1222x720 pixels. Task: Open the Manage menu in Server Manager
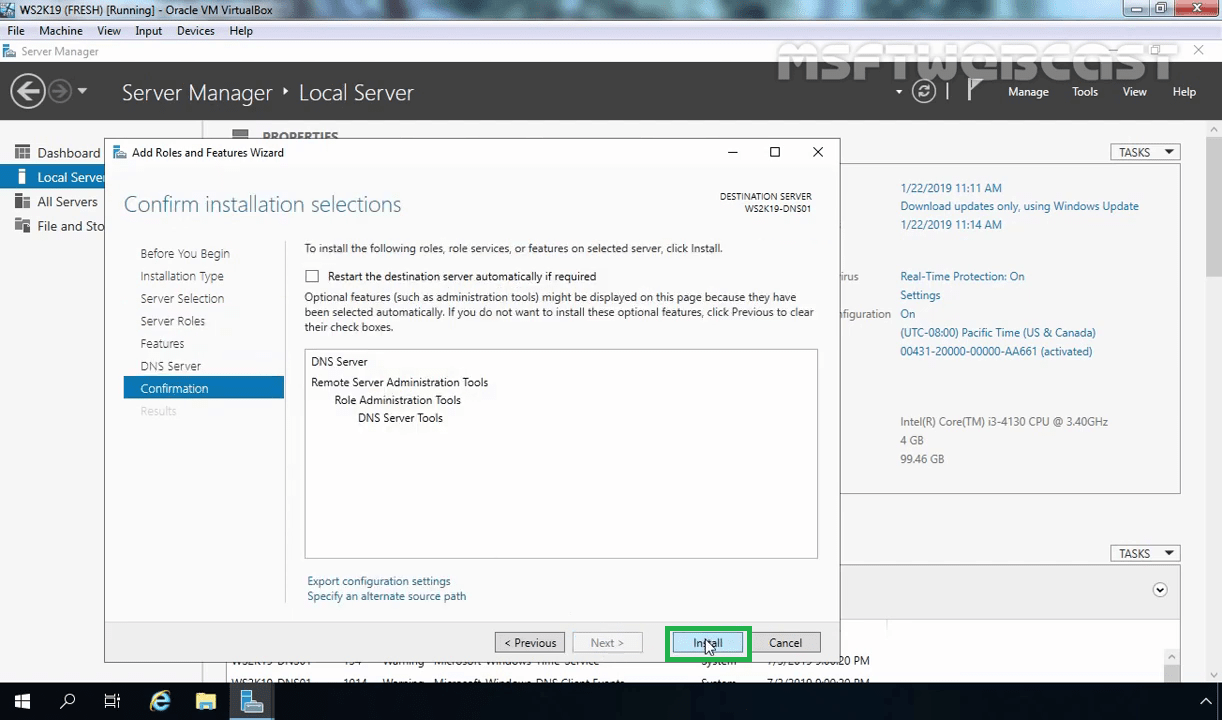click(x=1028, y=92)
